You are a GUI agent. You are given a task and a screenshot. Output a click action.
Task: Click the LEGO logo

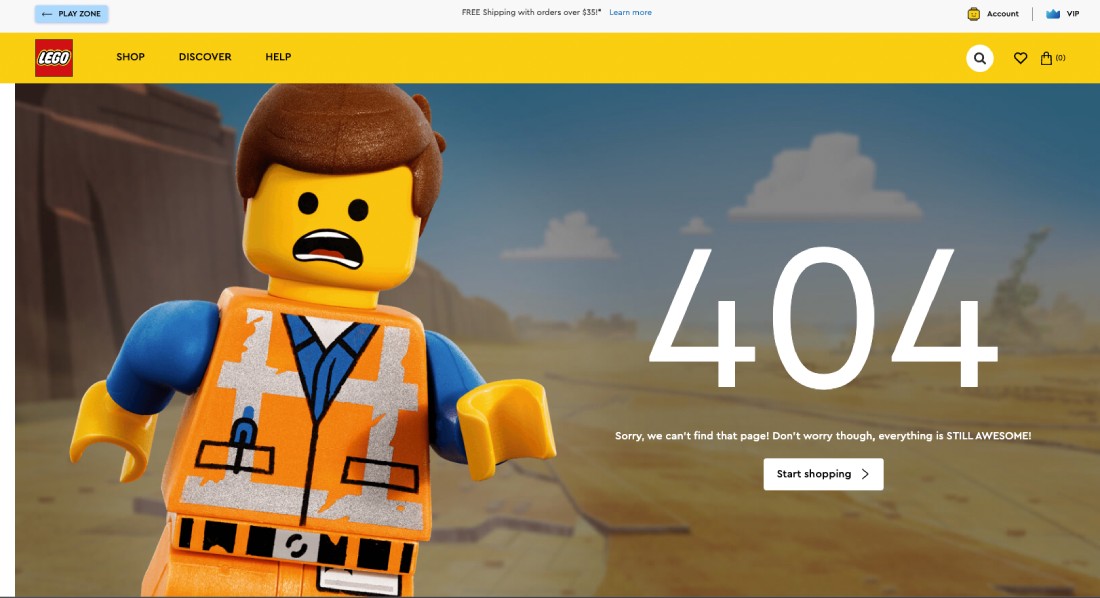point(54,58)
